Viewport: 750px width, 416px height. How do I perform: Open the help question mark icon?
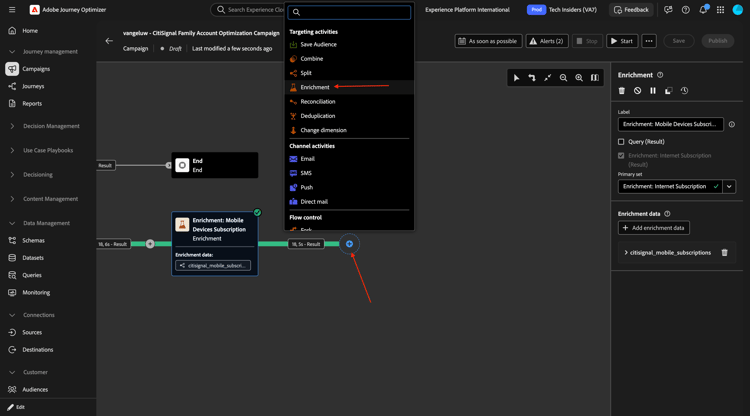tap(685, 10)
